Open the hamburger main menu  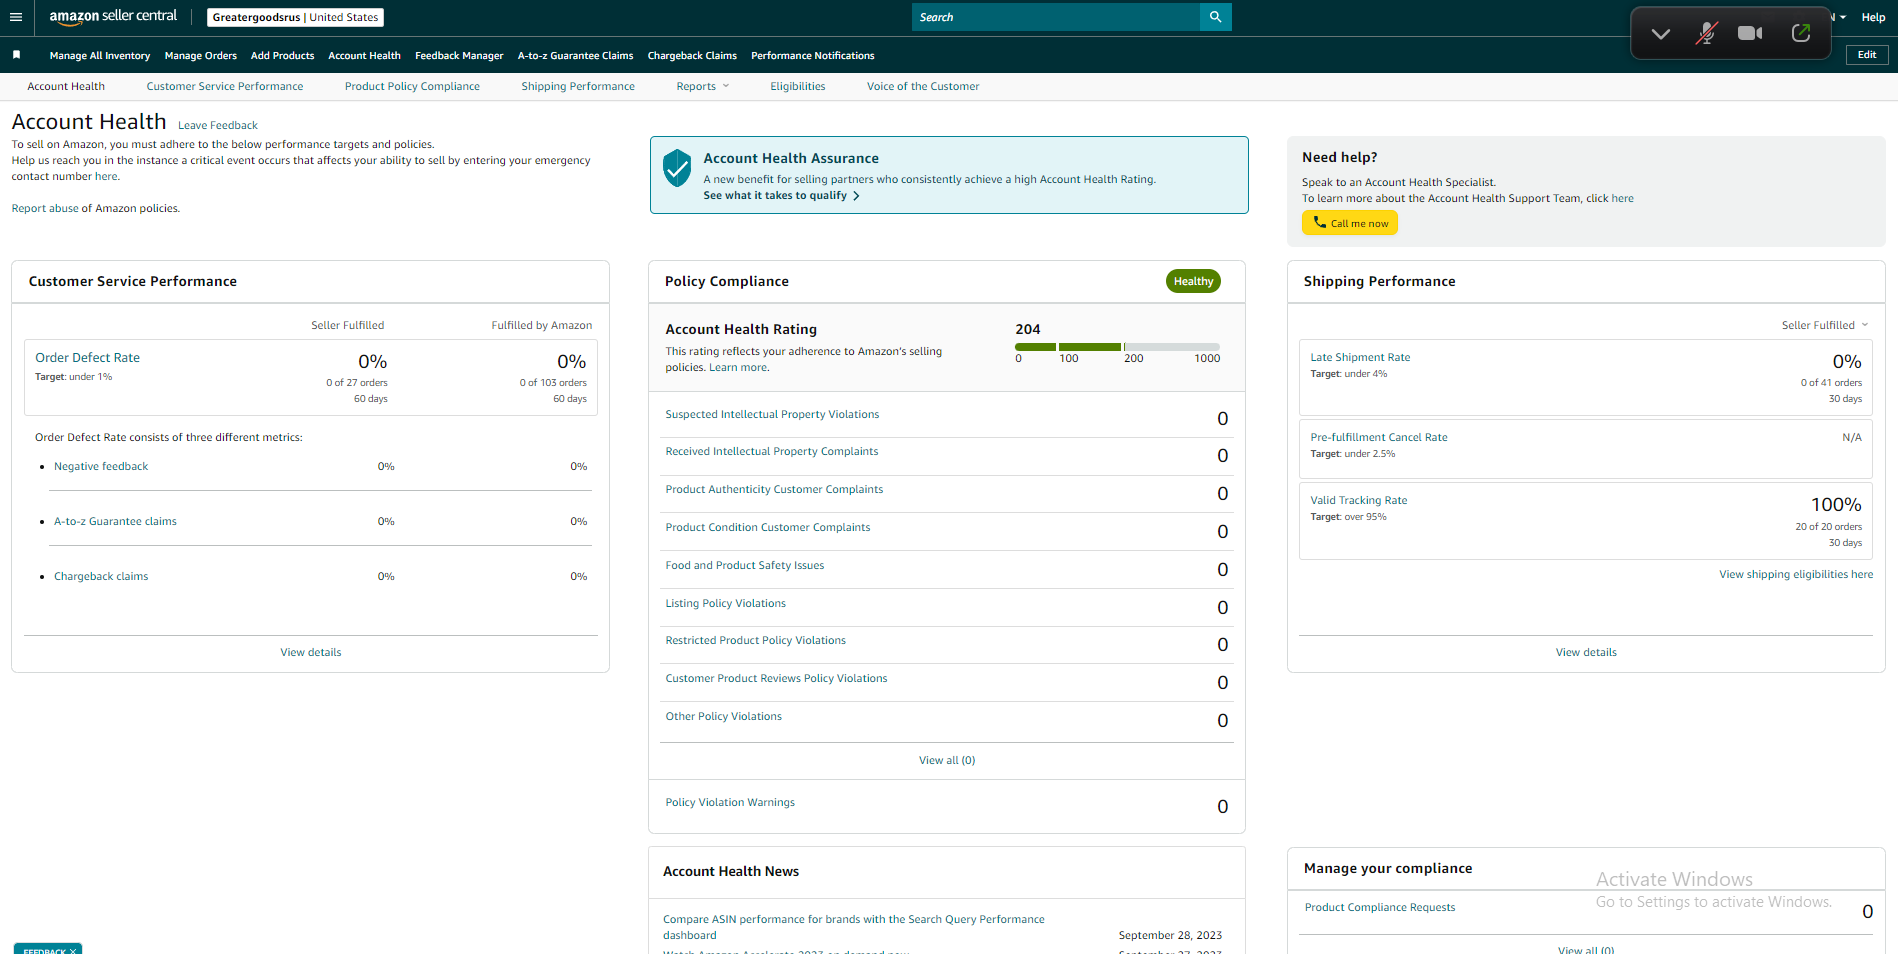tap(16, 17)
